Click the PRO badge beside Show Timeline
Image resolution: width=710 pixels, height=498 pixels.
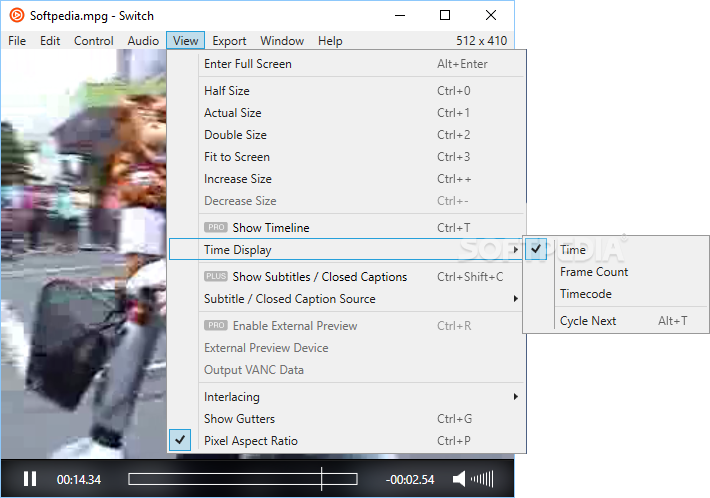[x=216, y=227]
